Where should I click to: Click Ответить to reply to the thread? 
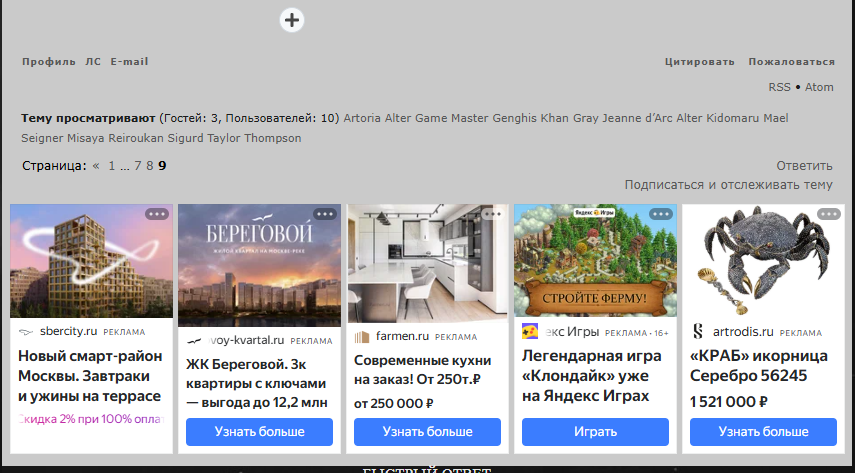[x=804, y=165]
